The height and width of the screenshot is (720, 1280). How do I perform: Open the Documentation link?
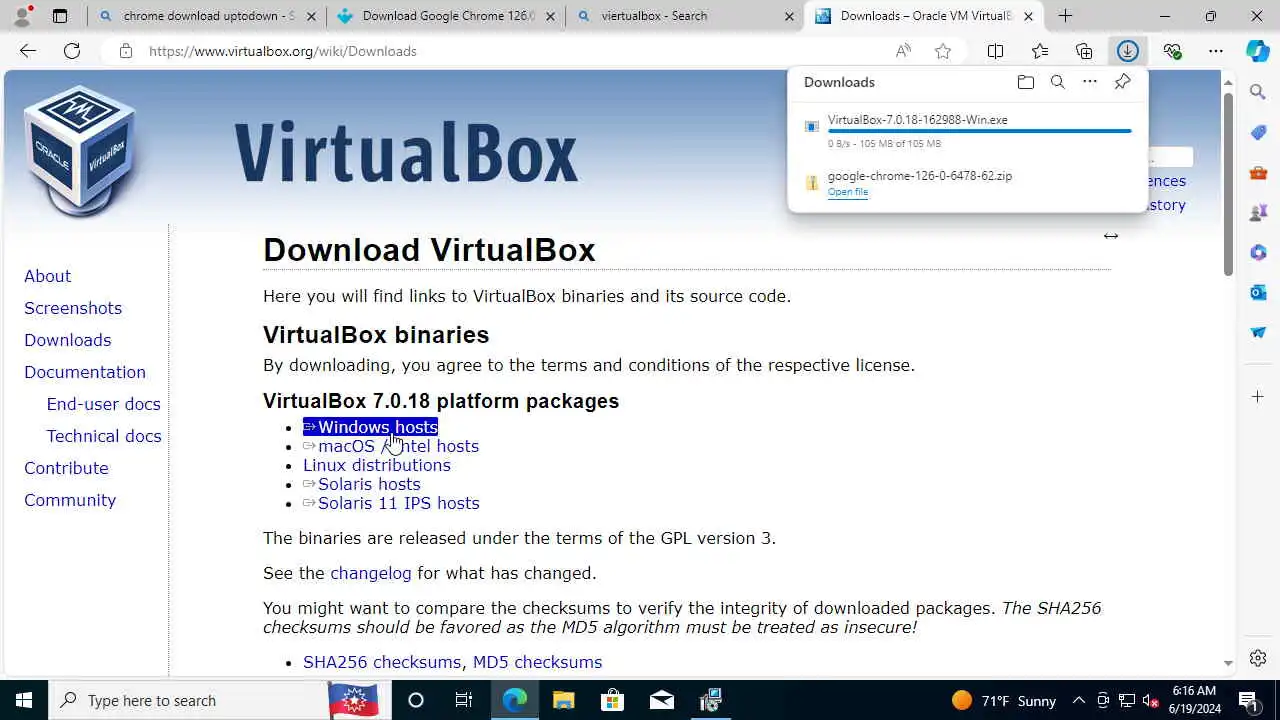coord(85,372)
